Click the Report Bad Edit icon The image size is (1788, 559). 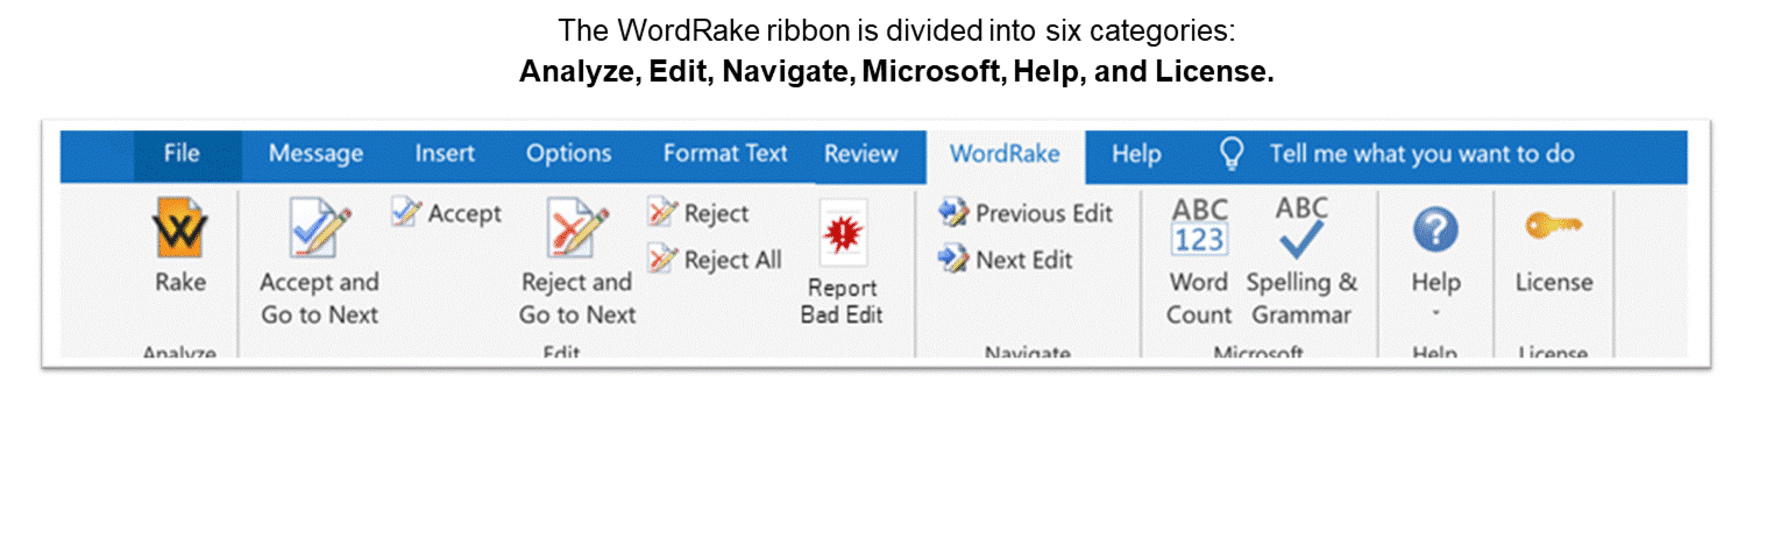tap(842, 234)
